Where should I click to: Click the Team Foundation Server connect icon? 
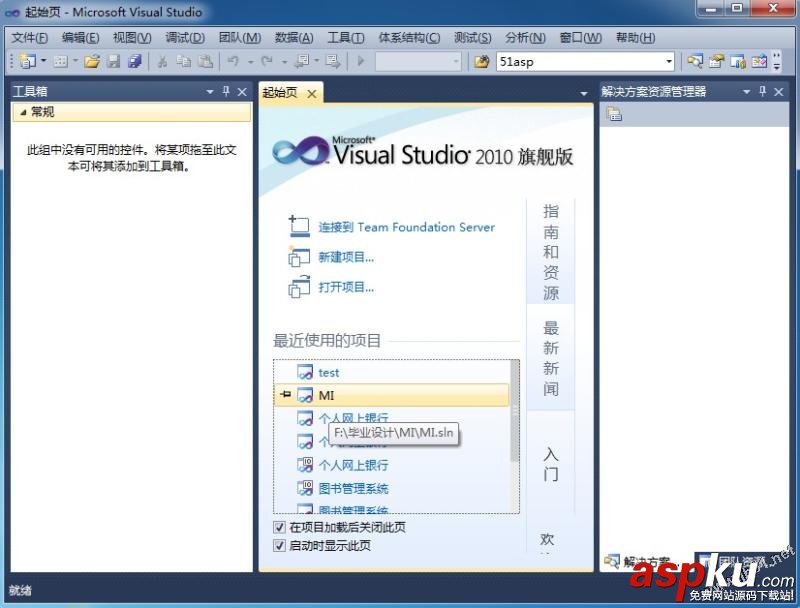pos(299,226)
